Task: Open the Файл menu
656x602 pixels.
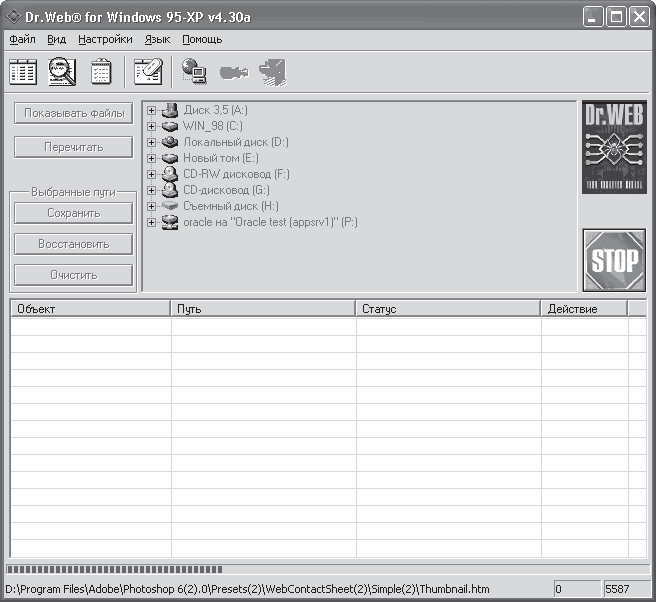Action: tap(22, 39)
